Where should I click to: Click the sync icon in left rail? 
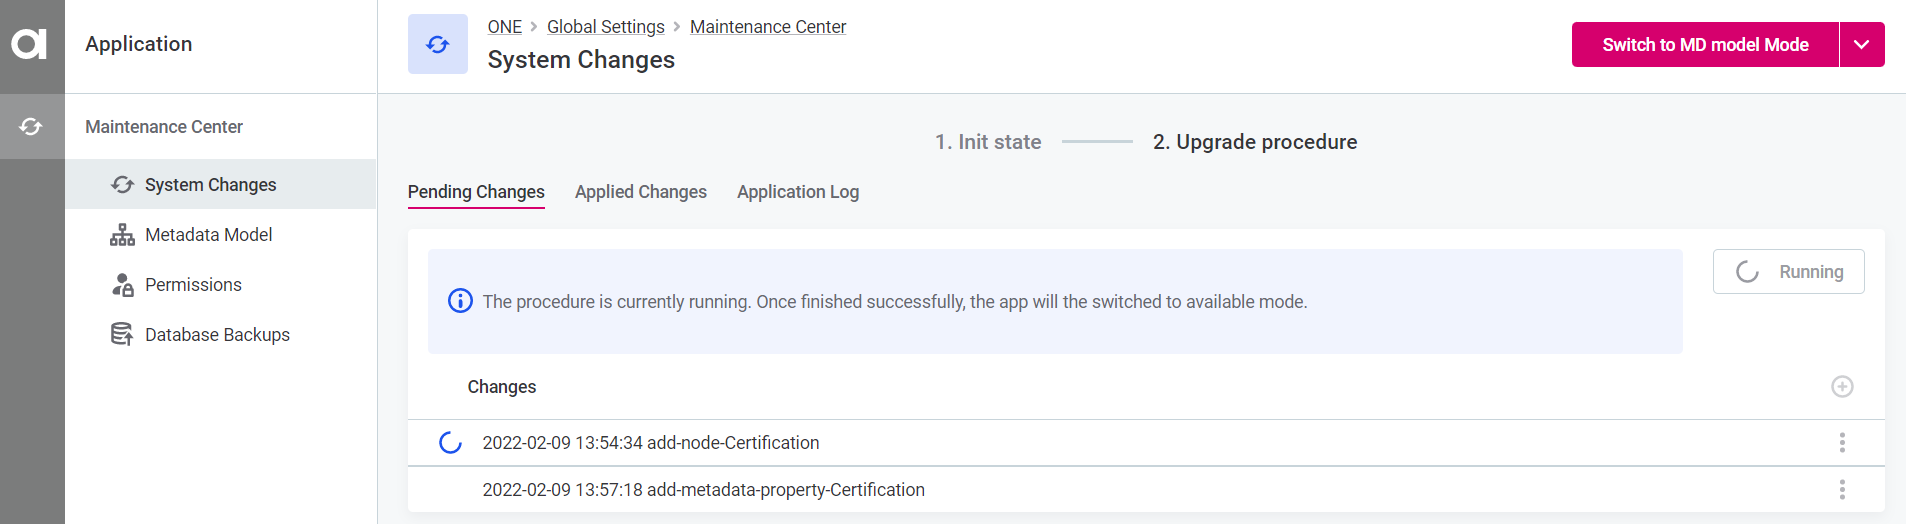coord(31,126)
